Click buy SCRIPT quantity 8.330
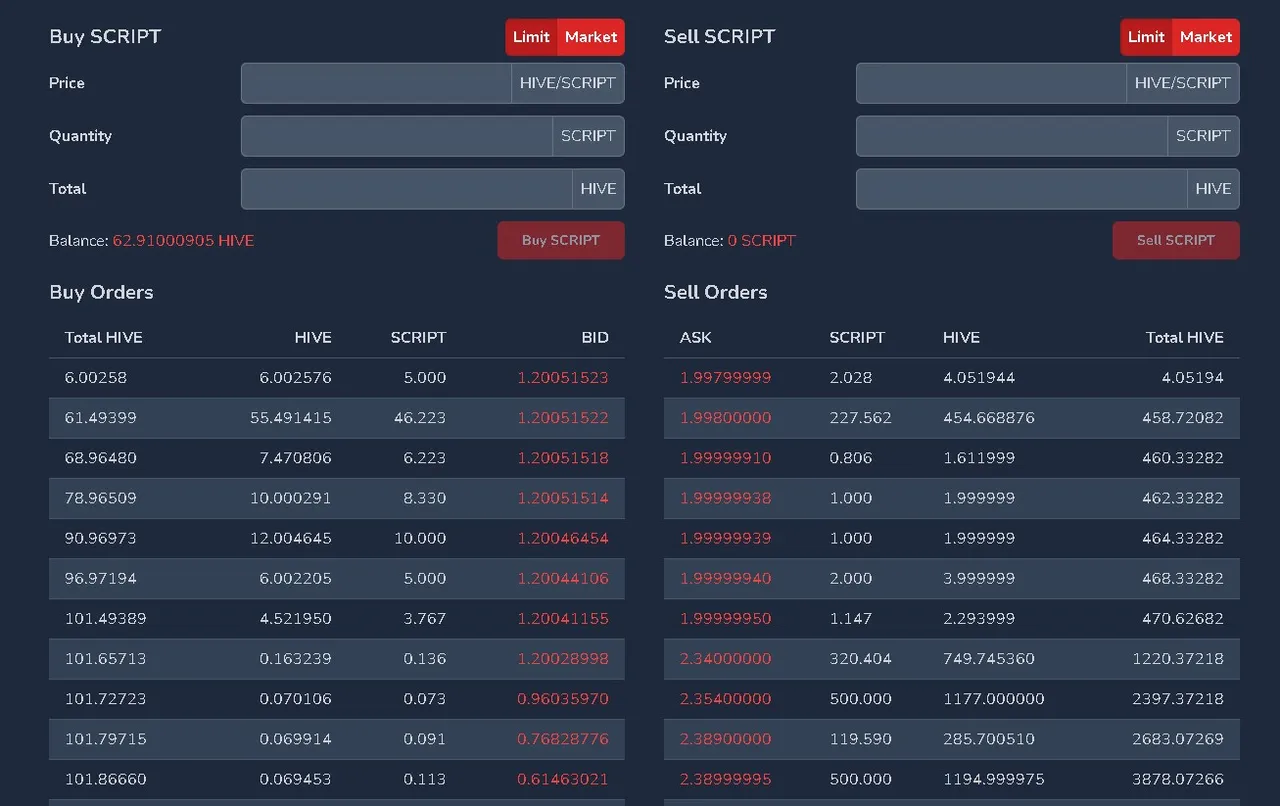Viewport: 1280px width, 806px height. [425, 498]
